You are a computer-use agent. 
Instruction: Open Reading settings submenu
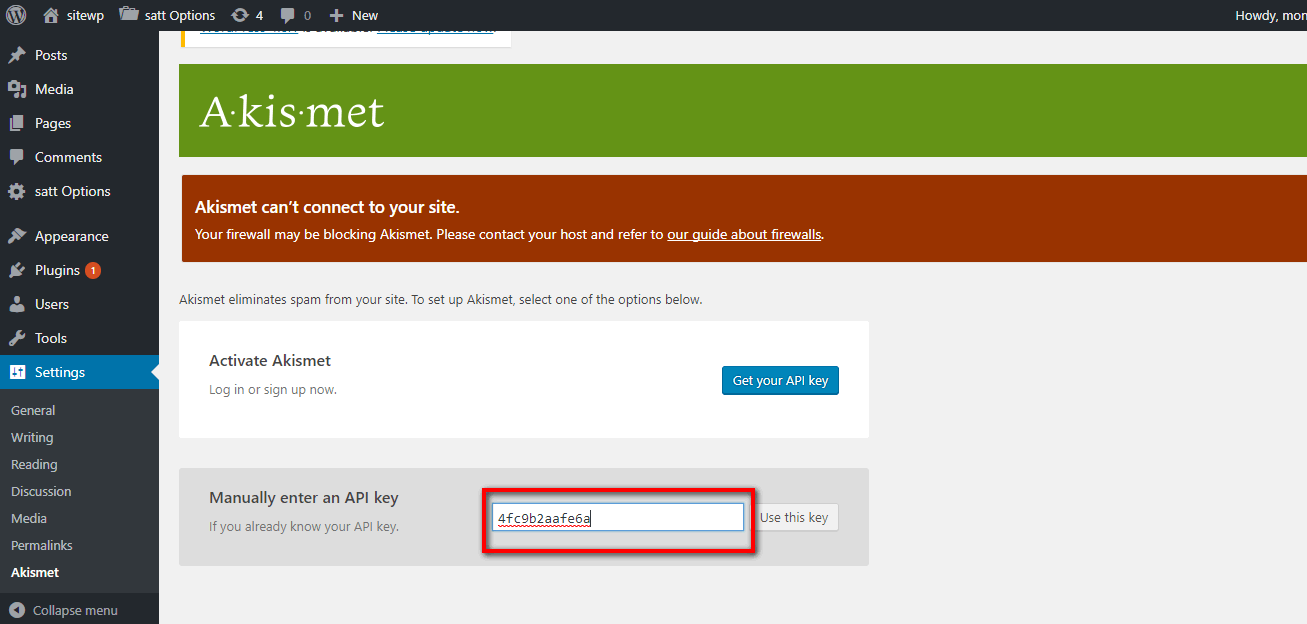tap(34, 465)
